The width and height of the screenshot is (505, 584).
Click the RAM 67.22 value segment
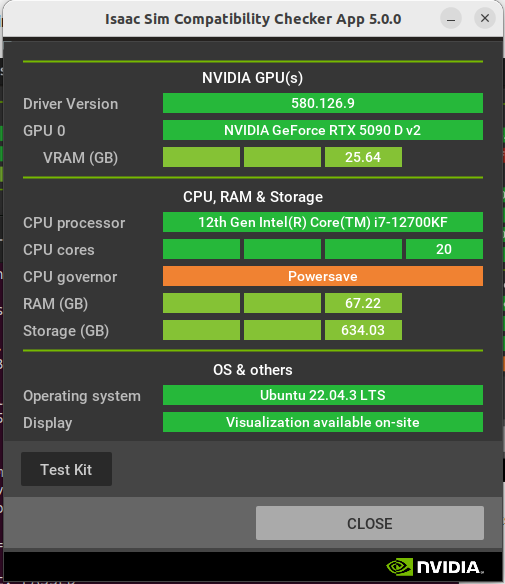[x=363, y=303]
